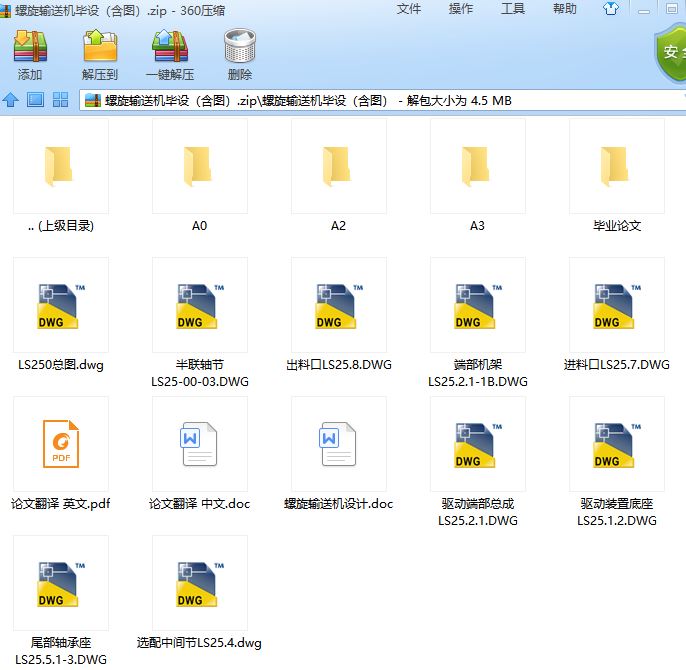686x670 pixels.
Task: Open the 文件 menu
Action: (x=409, y=9)
